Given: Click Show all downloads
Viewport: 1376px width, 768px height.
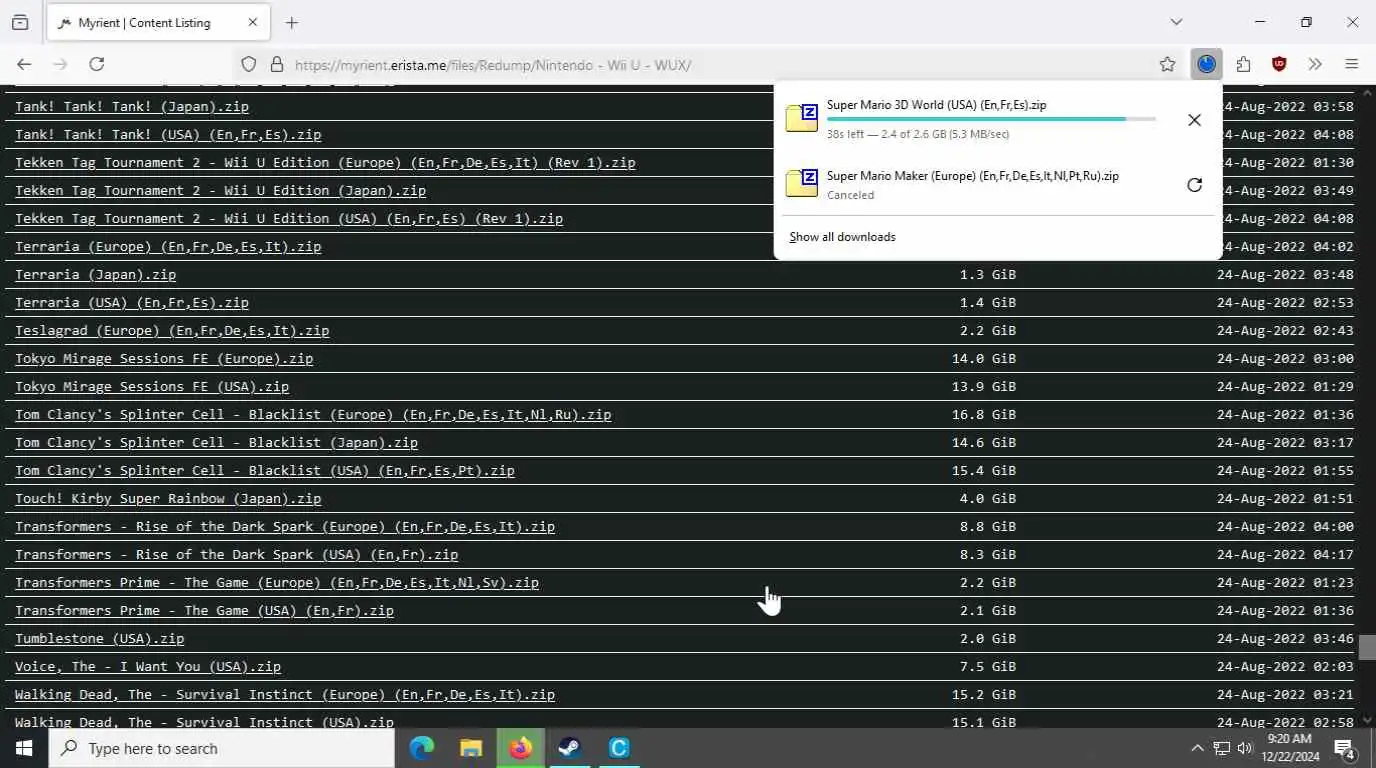Looking at the screenshot, I should pyautogui.click(x=842, y=237).
